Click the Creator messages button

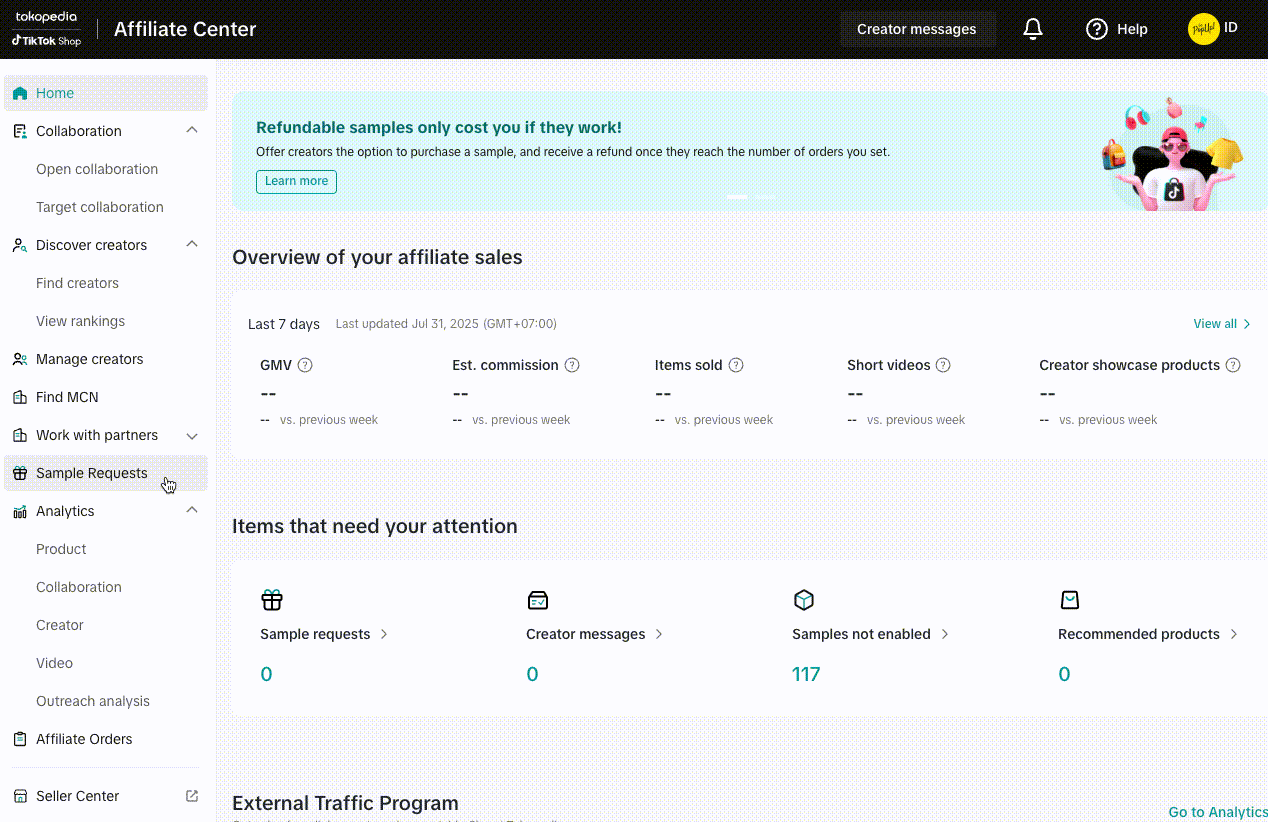[916, 29]
